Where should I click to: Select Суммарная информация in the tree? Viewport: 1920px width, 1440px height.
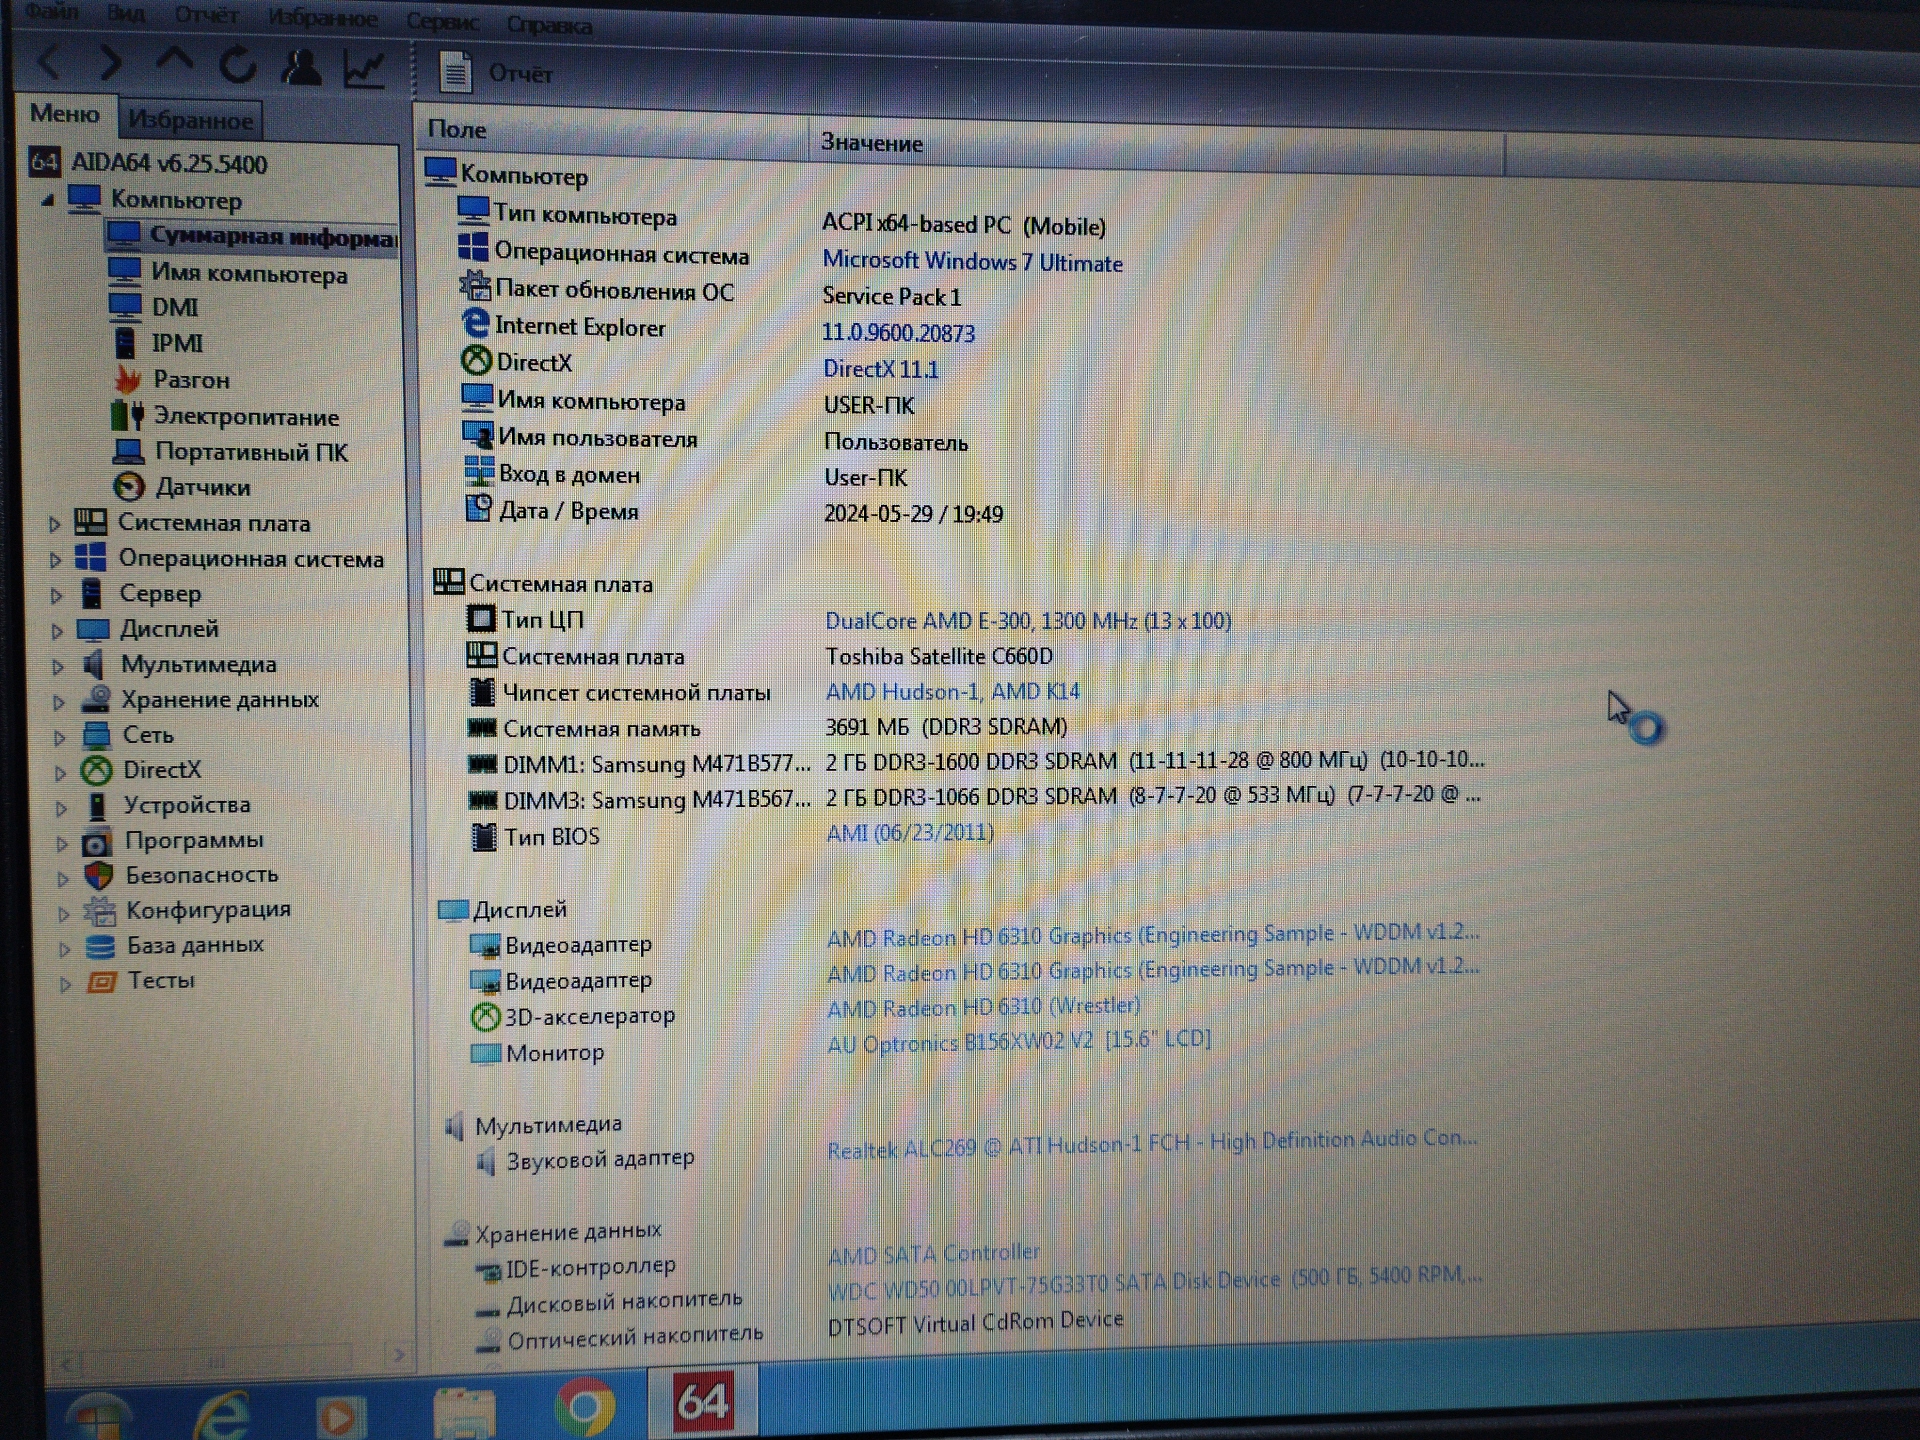point(251,236)
